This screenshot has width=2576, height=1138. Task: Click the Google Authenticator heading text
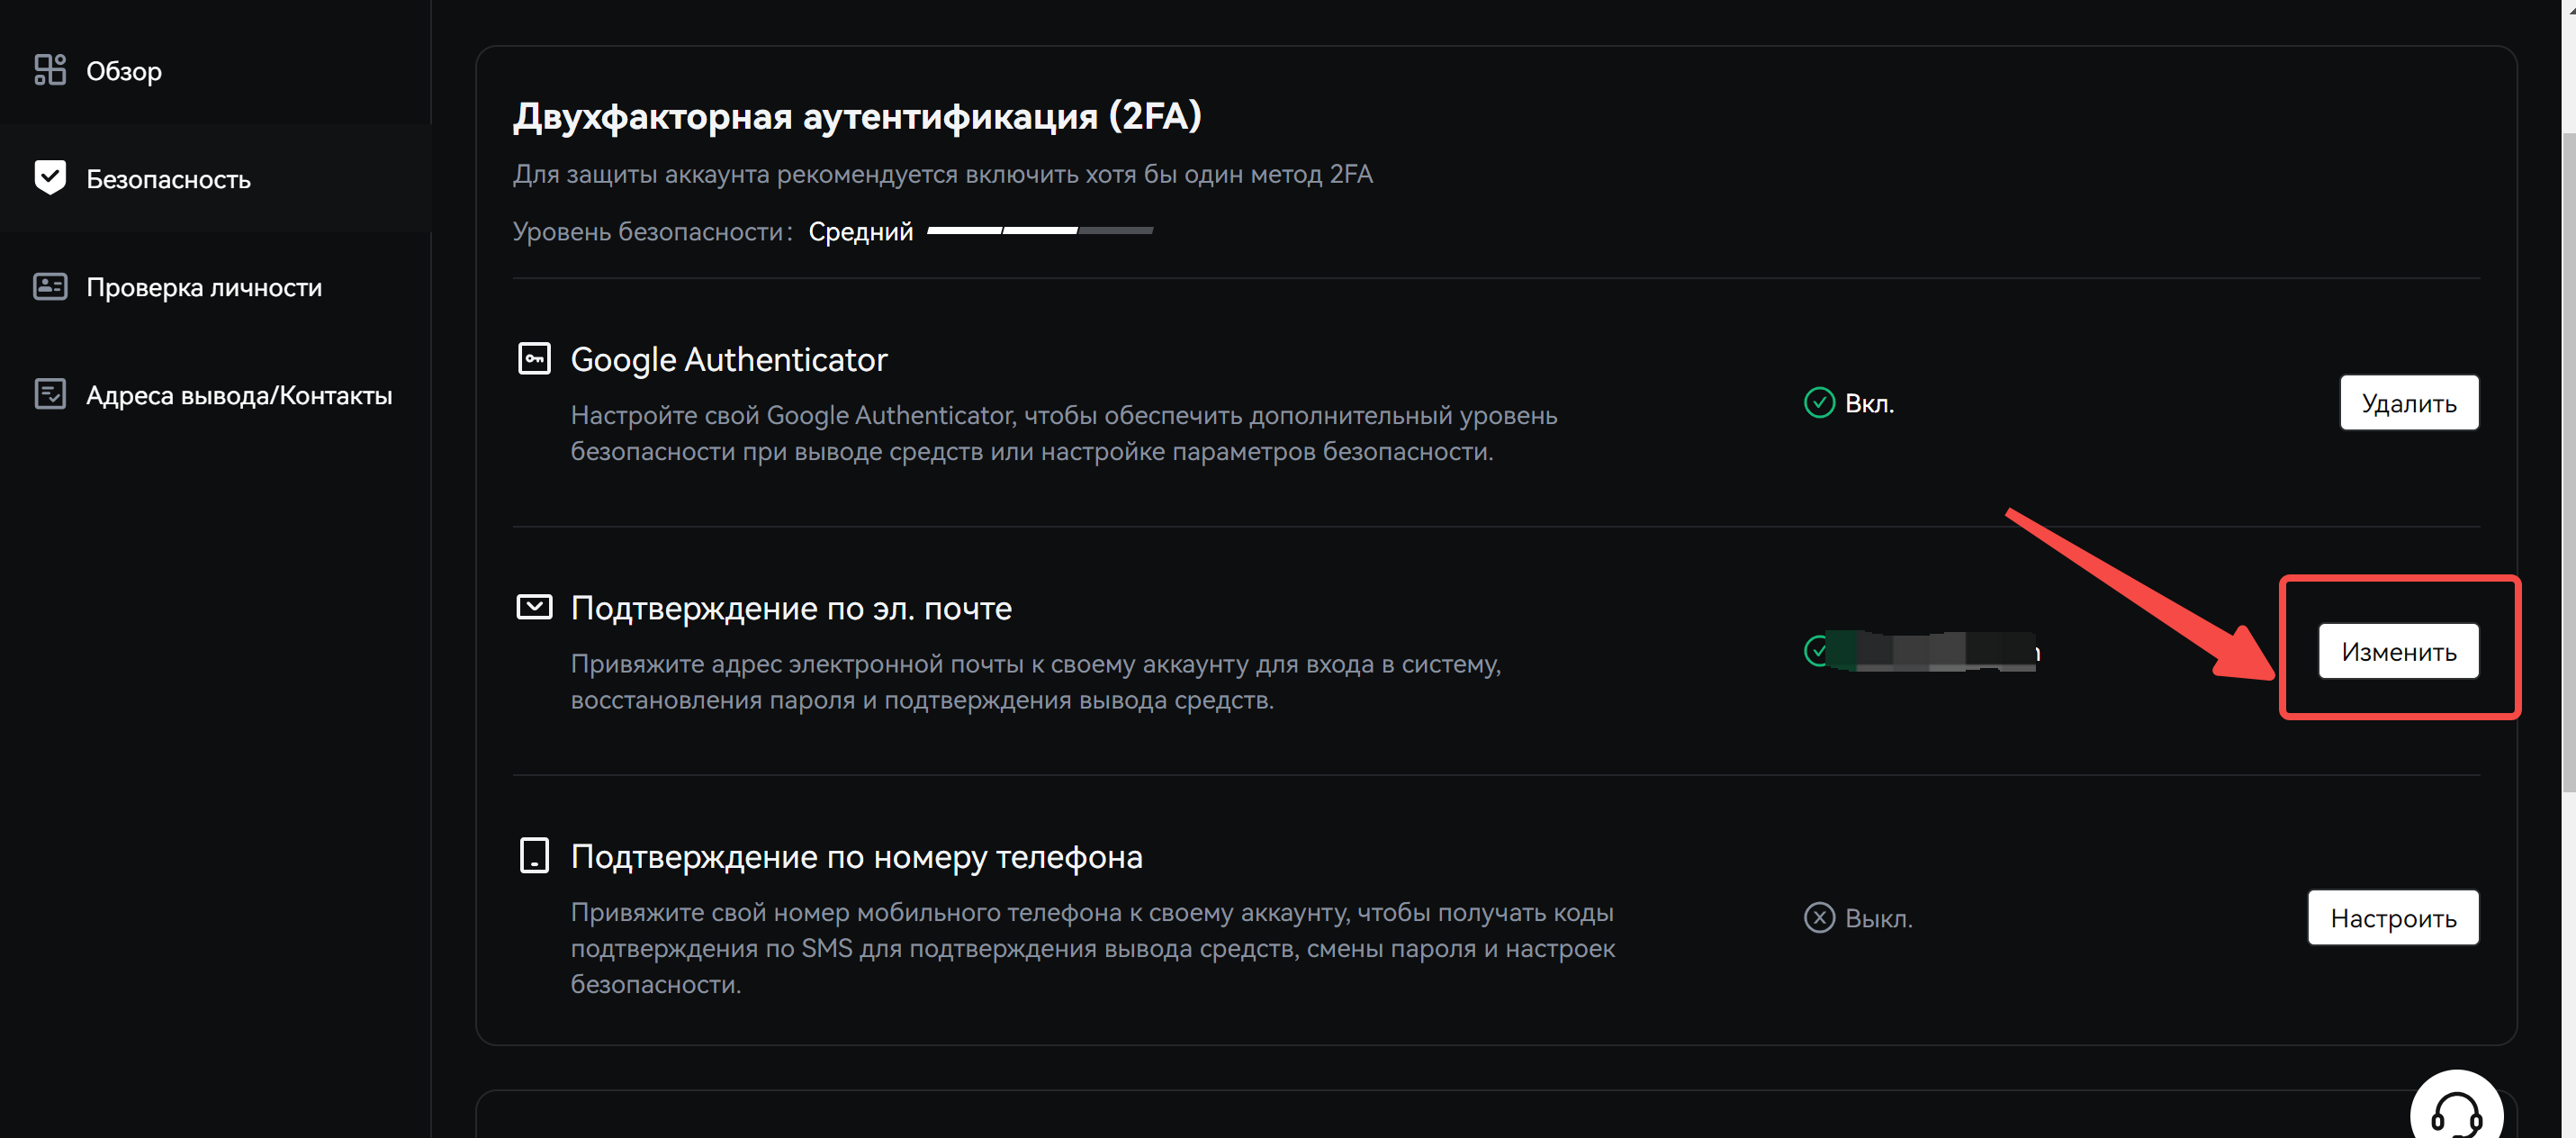728,359
